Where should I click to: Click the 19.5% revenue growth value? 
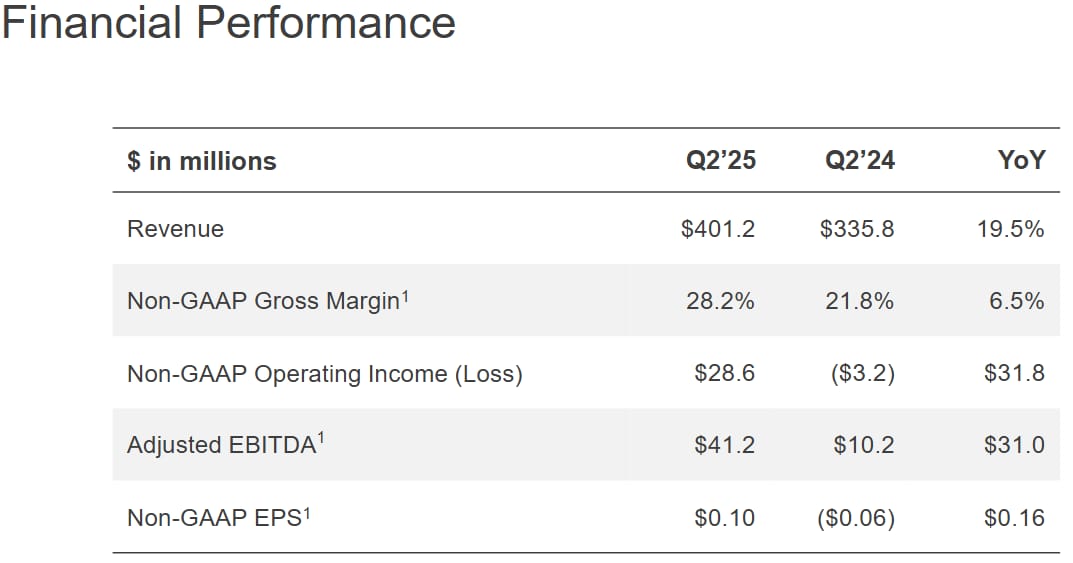pyautogui.click(x=1011, y=229)
